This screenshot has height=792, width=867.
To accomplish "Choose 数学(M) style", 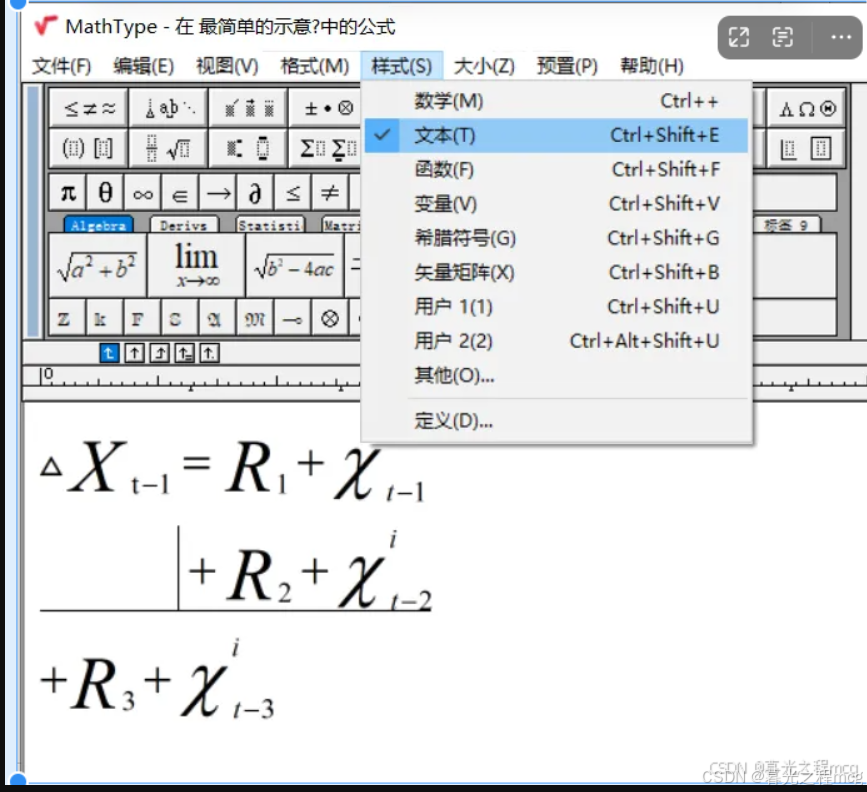I will tap(556, 101).
